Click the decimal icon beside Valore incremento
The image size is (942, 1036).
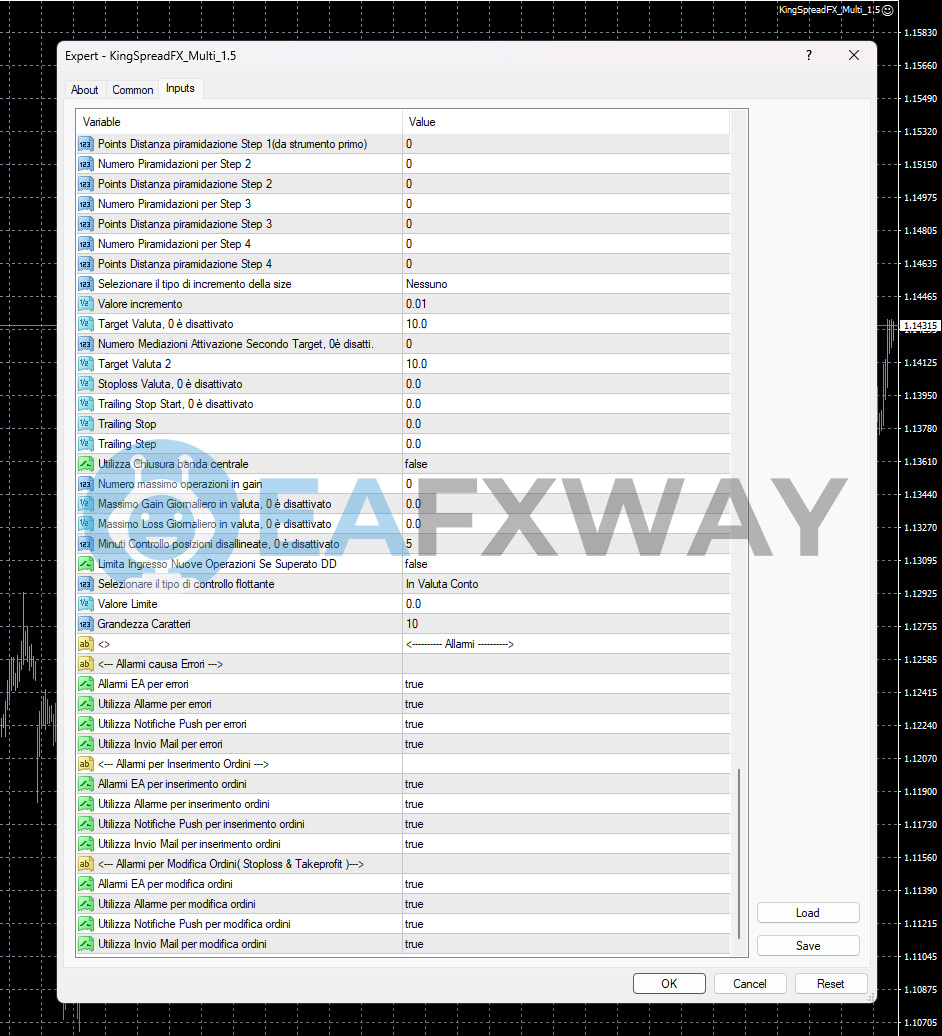pyautogui.click(x=85, y=303)
